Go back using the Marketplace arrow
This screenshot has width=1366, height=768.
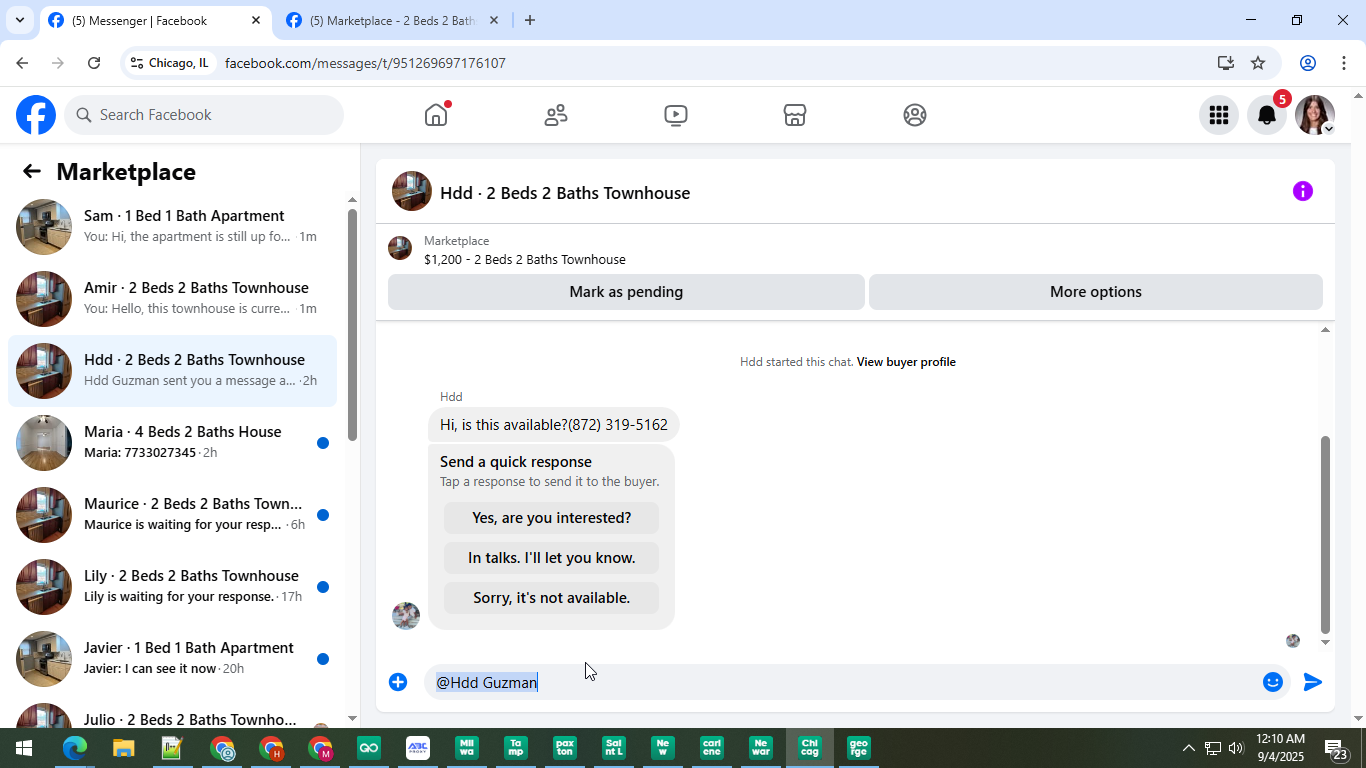tap(32, 172)
